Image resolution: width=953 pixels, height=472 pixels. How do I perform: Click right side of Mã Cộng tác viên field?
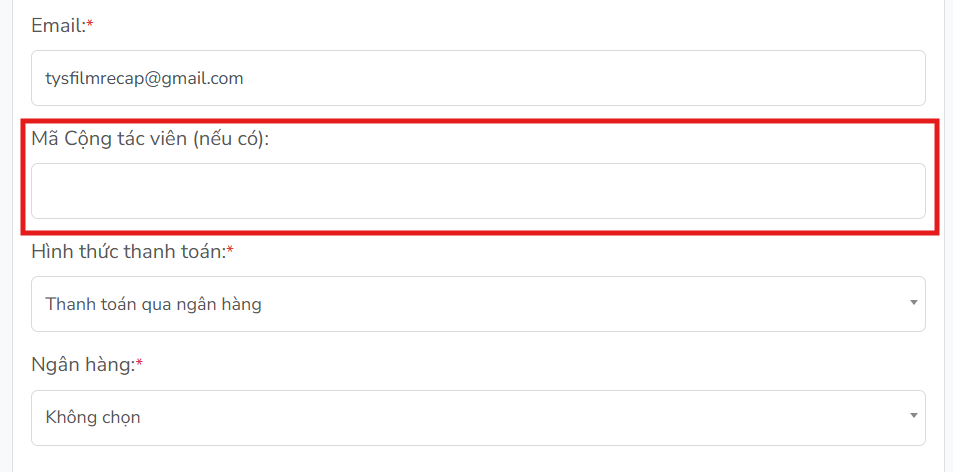tap(851, 191)
